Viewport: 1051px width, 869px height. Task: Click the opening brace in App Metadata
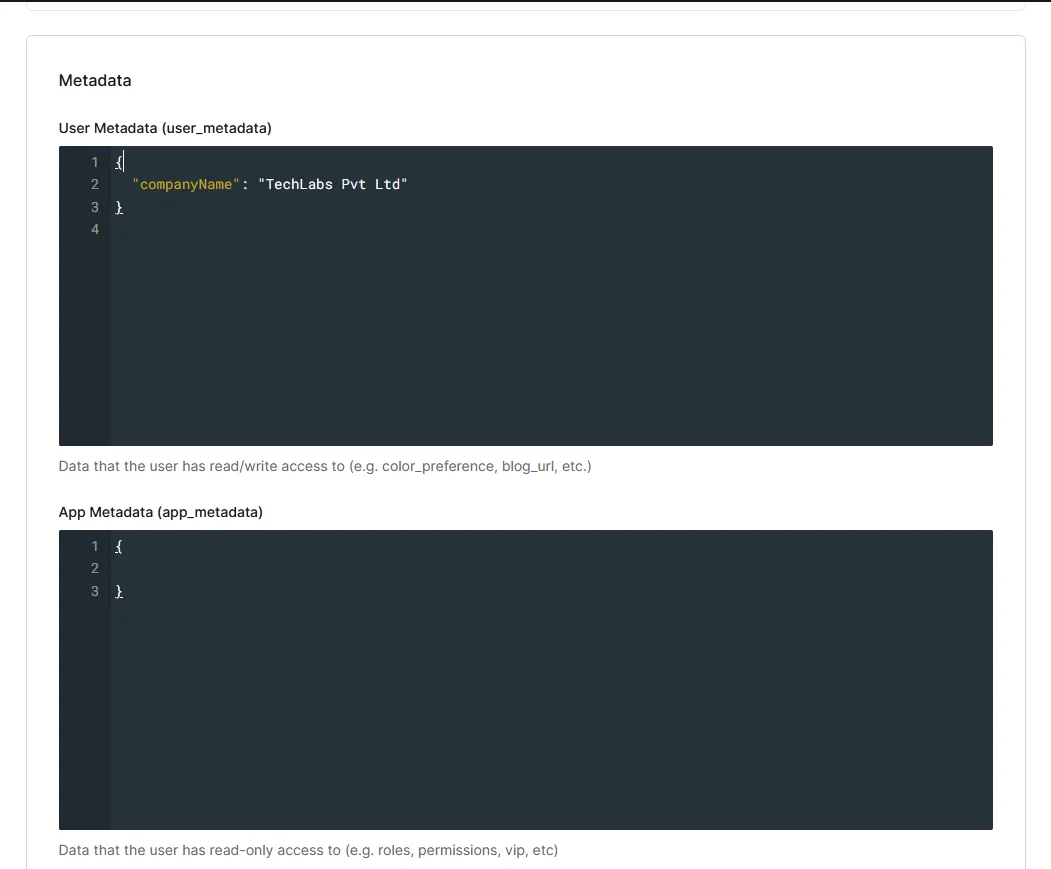coord(118,546)
